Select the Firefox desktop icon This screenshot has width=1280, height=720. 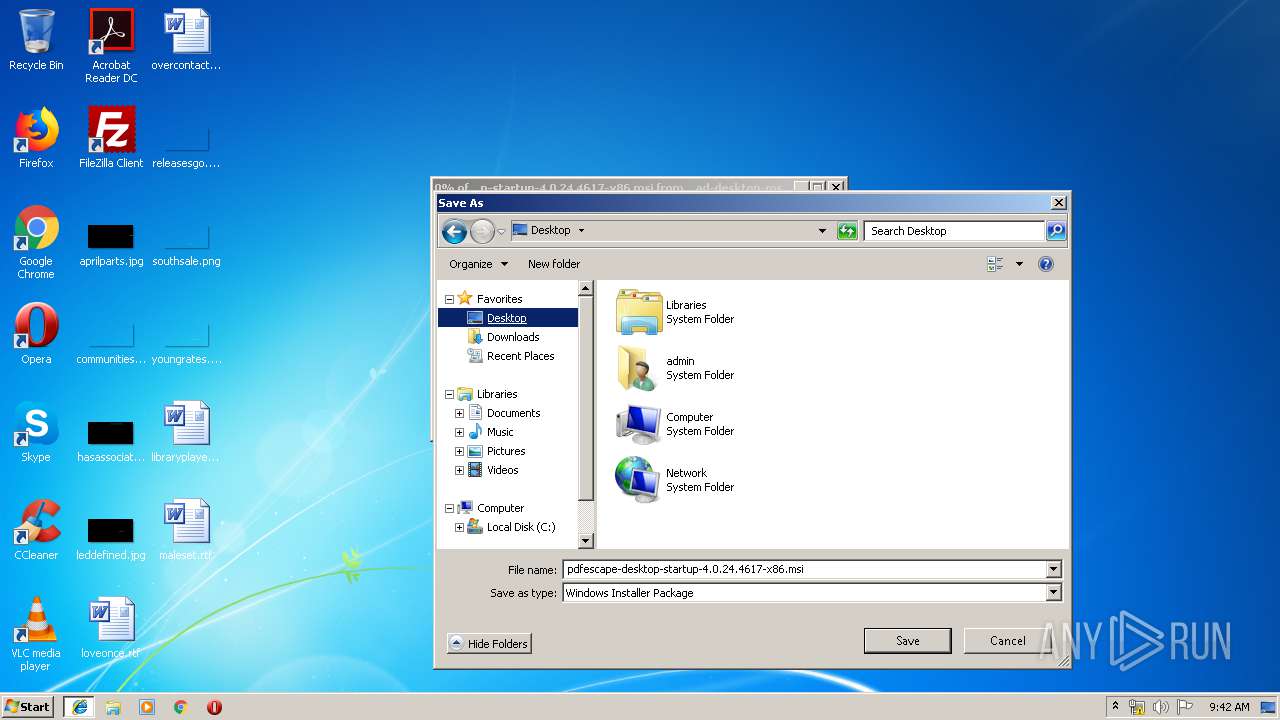(36, 138)
